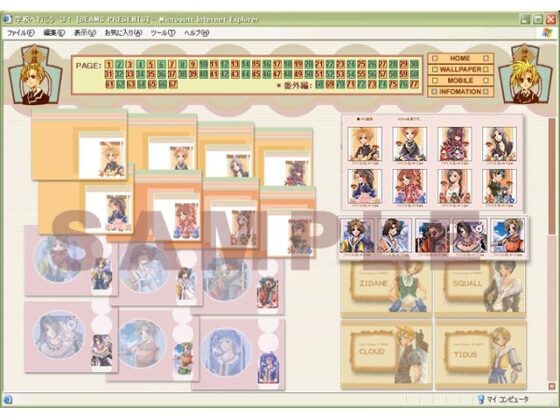Go to page 45

[x=256, y=75]
